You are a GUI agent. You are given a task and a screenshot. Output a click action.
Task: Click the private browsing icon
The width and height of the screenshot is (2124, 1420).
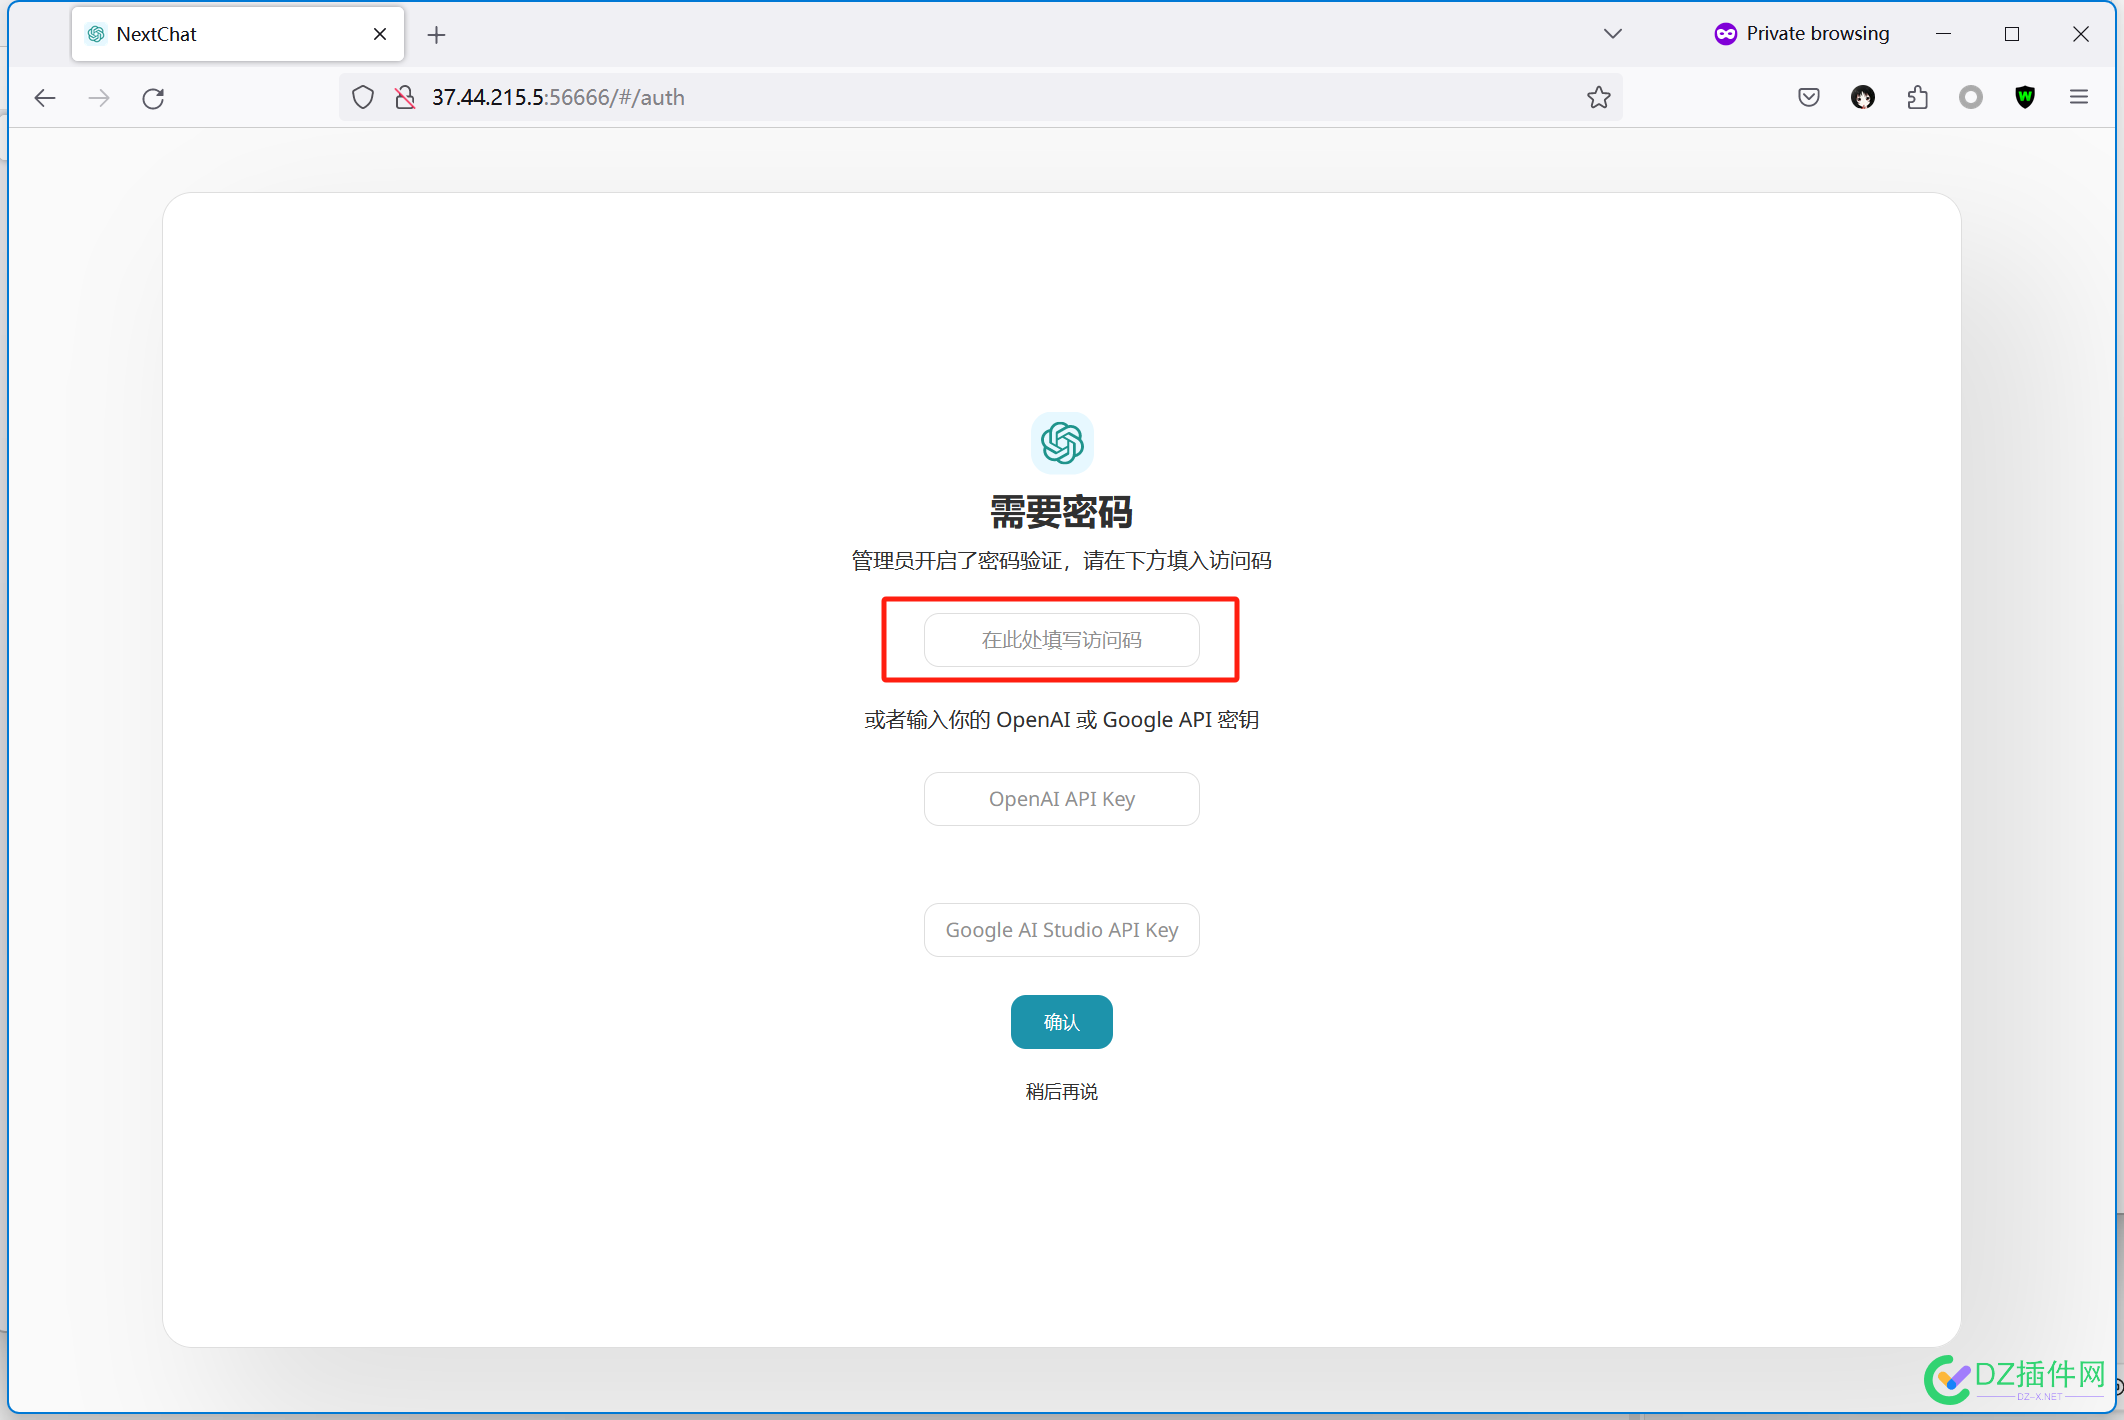click(1725, 32)
